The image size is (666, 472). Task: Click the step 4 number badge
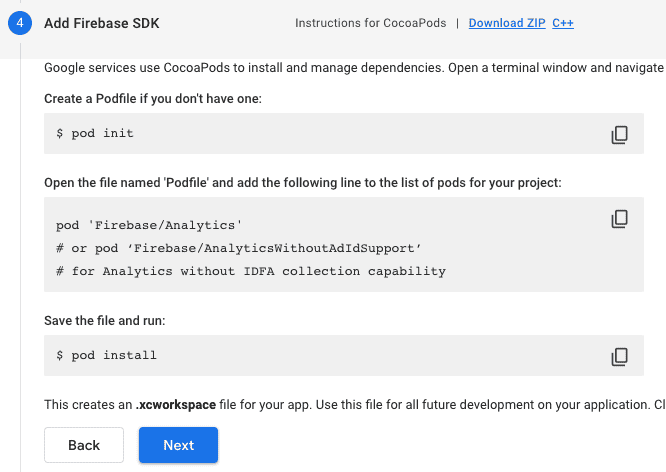(20, 23)
